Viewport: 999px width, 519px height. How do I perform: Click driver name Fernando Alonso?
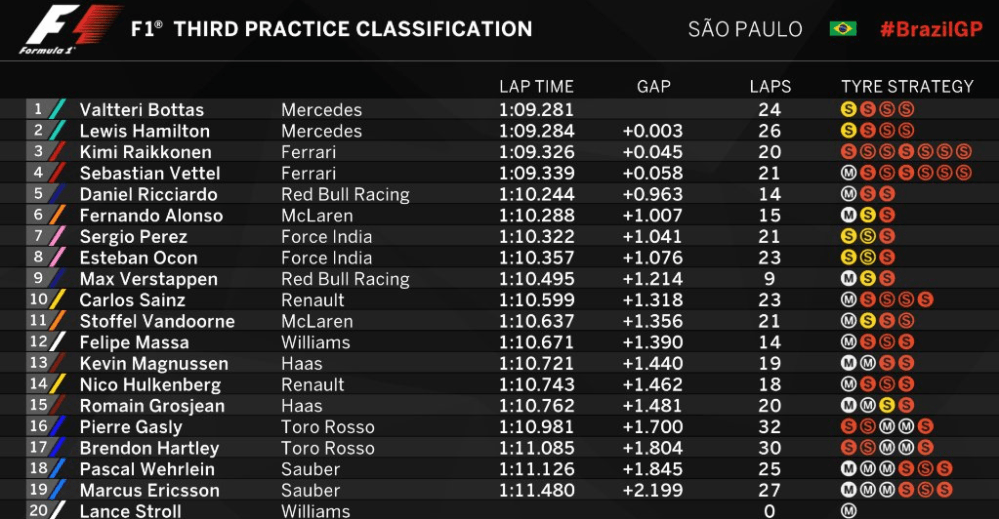151,215
